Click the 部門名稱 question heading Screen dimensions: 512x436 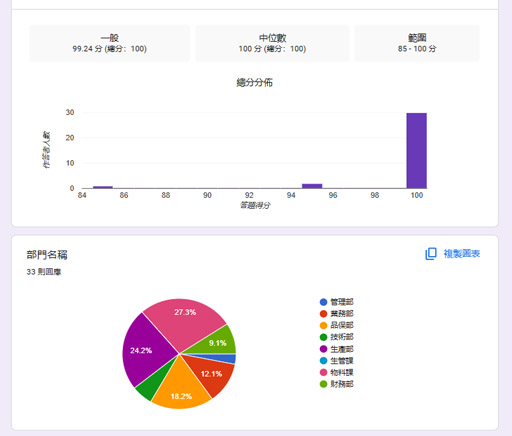point(47,255)
